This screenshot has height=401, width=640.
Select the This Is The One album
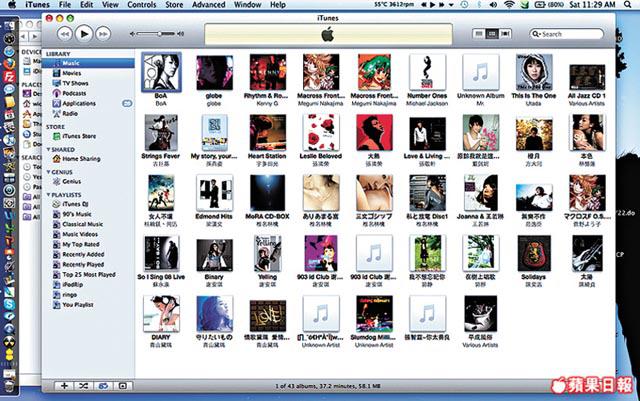pos(533,73)
